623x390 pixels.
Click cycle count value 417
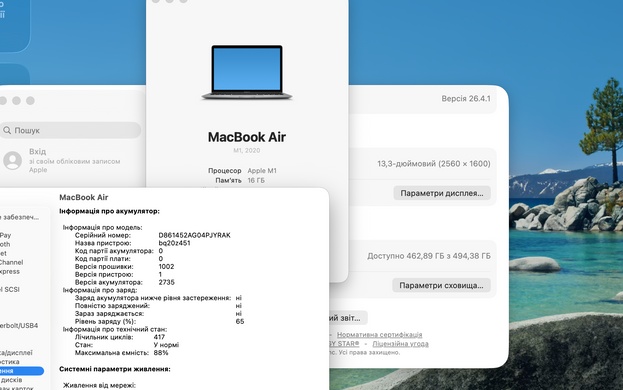(159, 337)
